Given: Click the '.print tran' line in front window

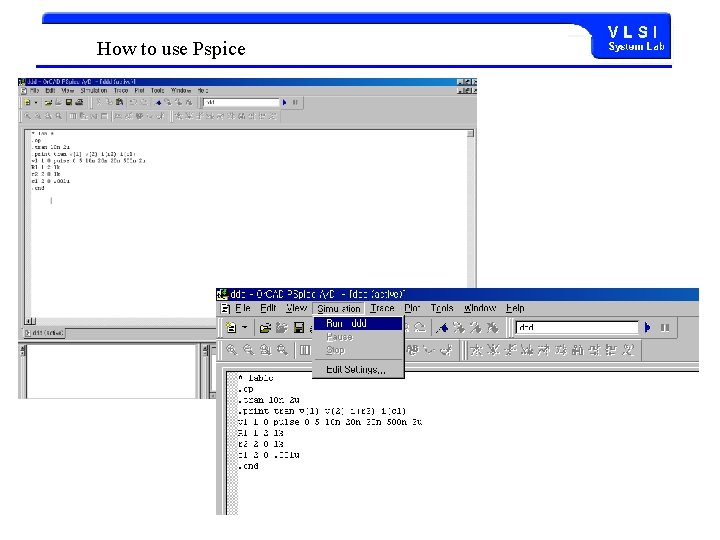Looking at the screenshot, I should click(322, 411).
